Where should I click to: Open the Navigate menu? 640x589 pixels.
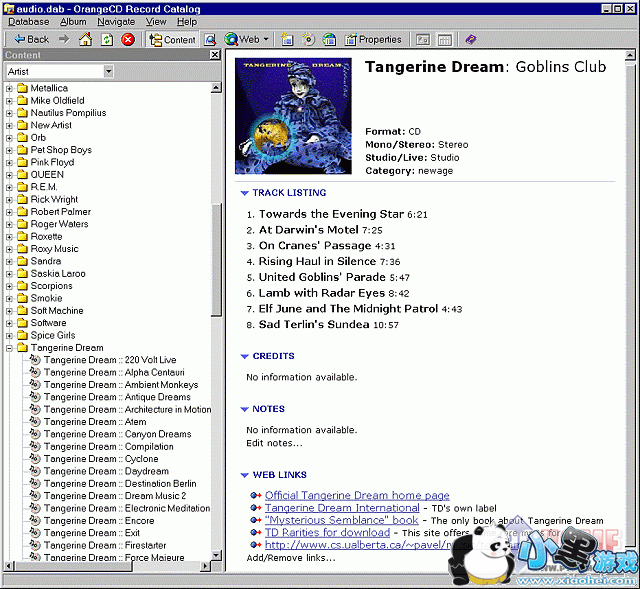116,21
